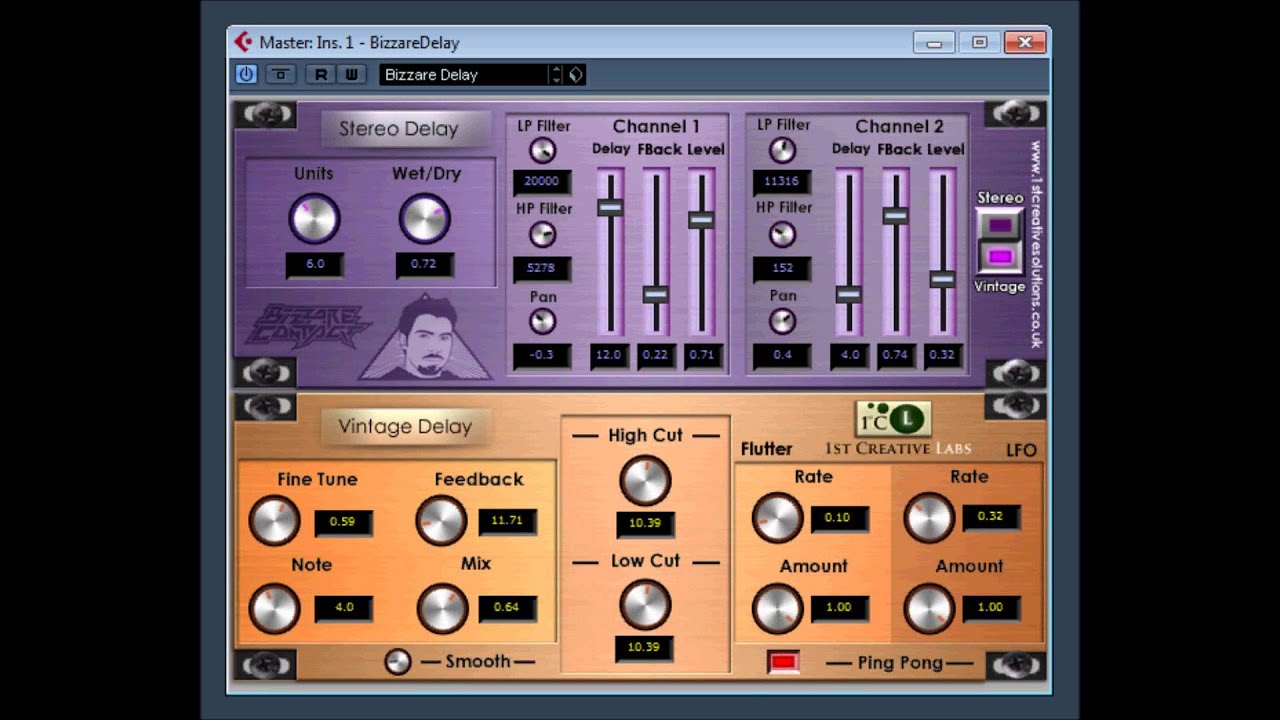Adjust the Flutter Rate knob

point(777,518)
